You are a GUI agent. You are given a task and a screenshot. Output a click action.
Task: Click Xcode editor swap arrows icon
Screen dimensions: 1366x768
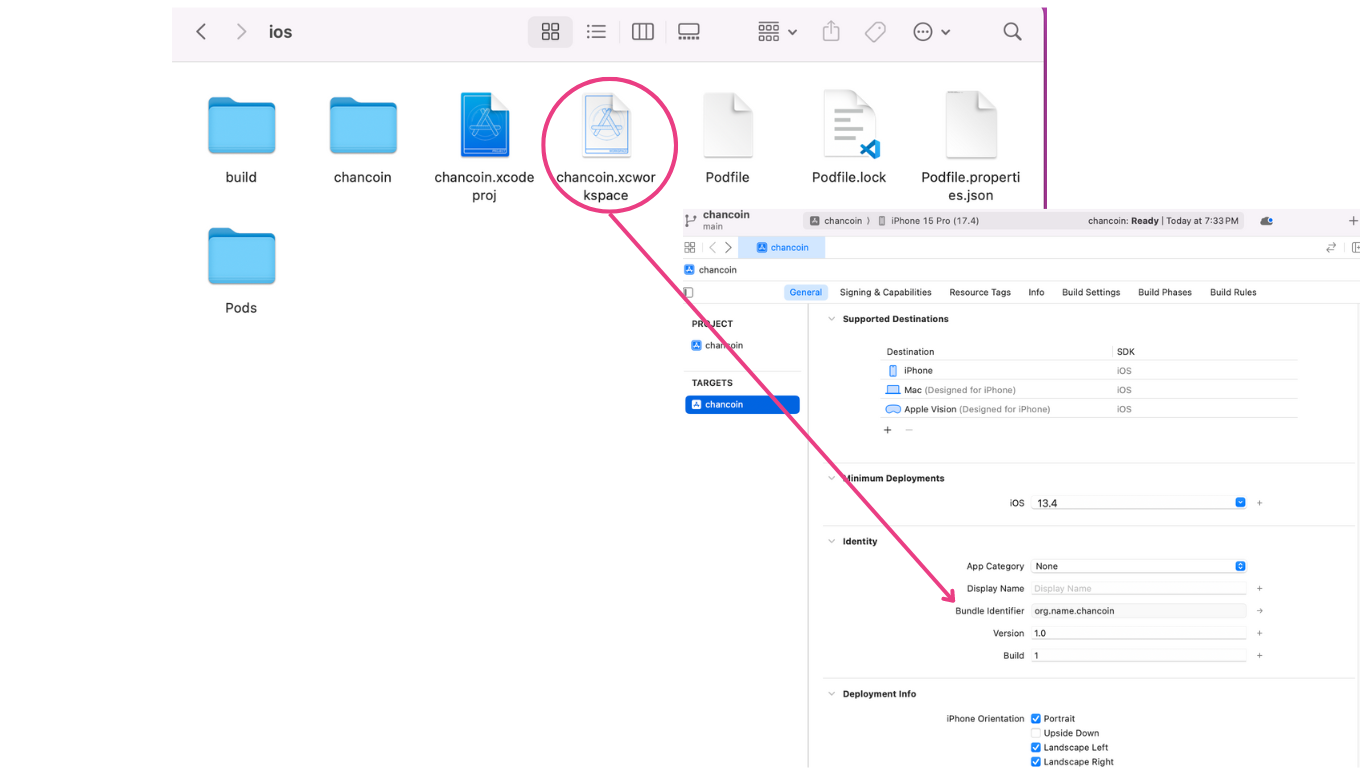click(x=1331, y=247)
